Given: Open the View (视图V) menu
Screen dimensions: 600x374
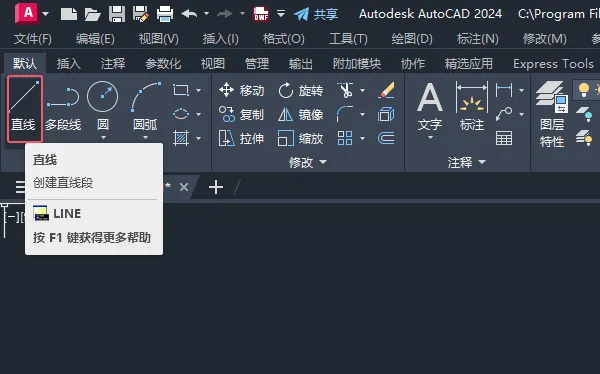Looking at the screenshot, I should coord(159,39).
